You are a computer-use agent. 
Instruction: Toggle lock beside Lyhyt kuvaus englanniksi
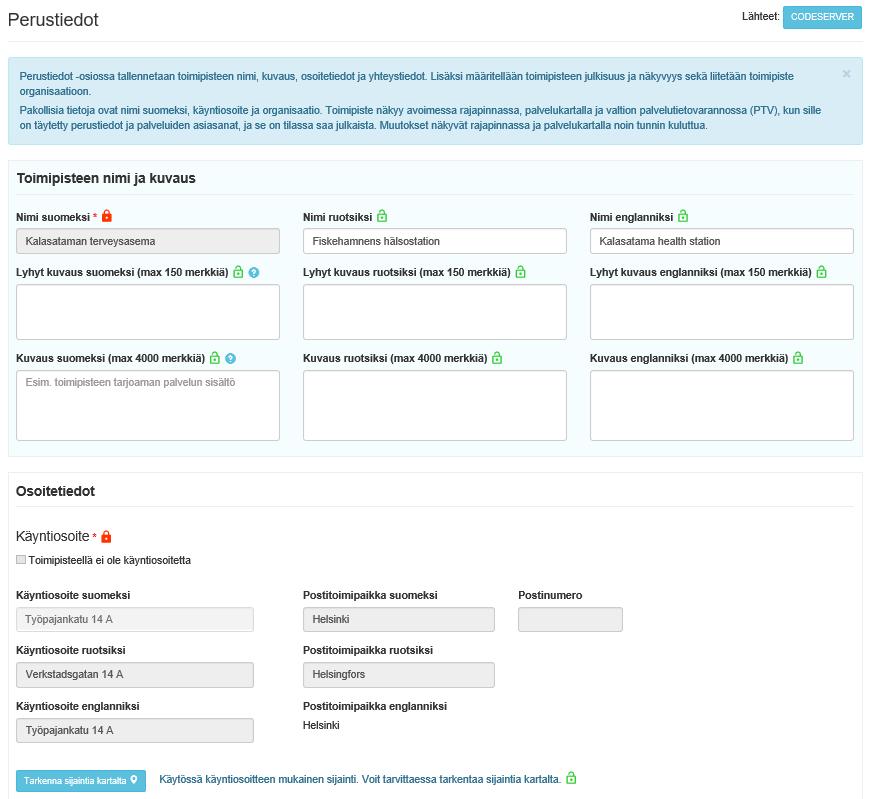(x=821, y=272)
